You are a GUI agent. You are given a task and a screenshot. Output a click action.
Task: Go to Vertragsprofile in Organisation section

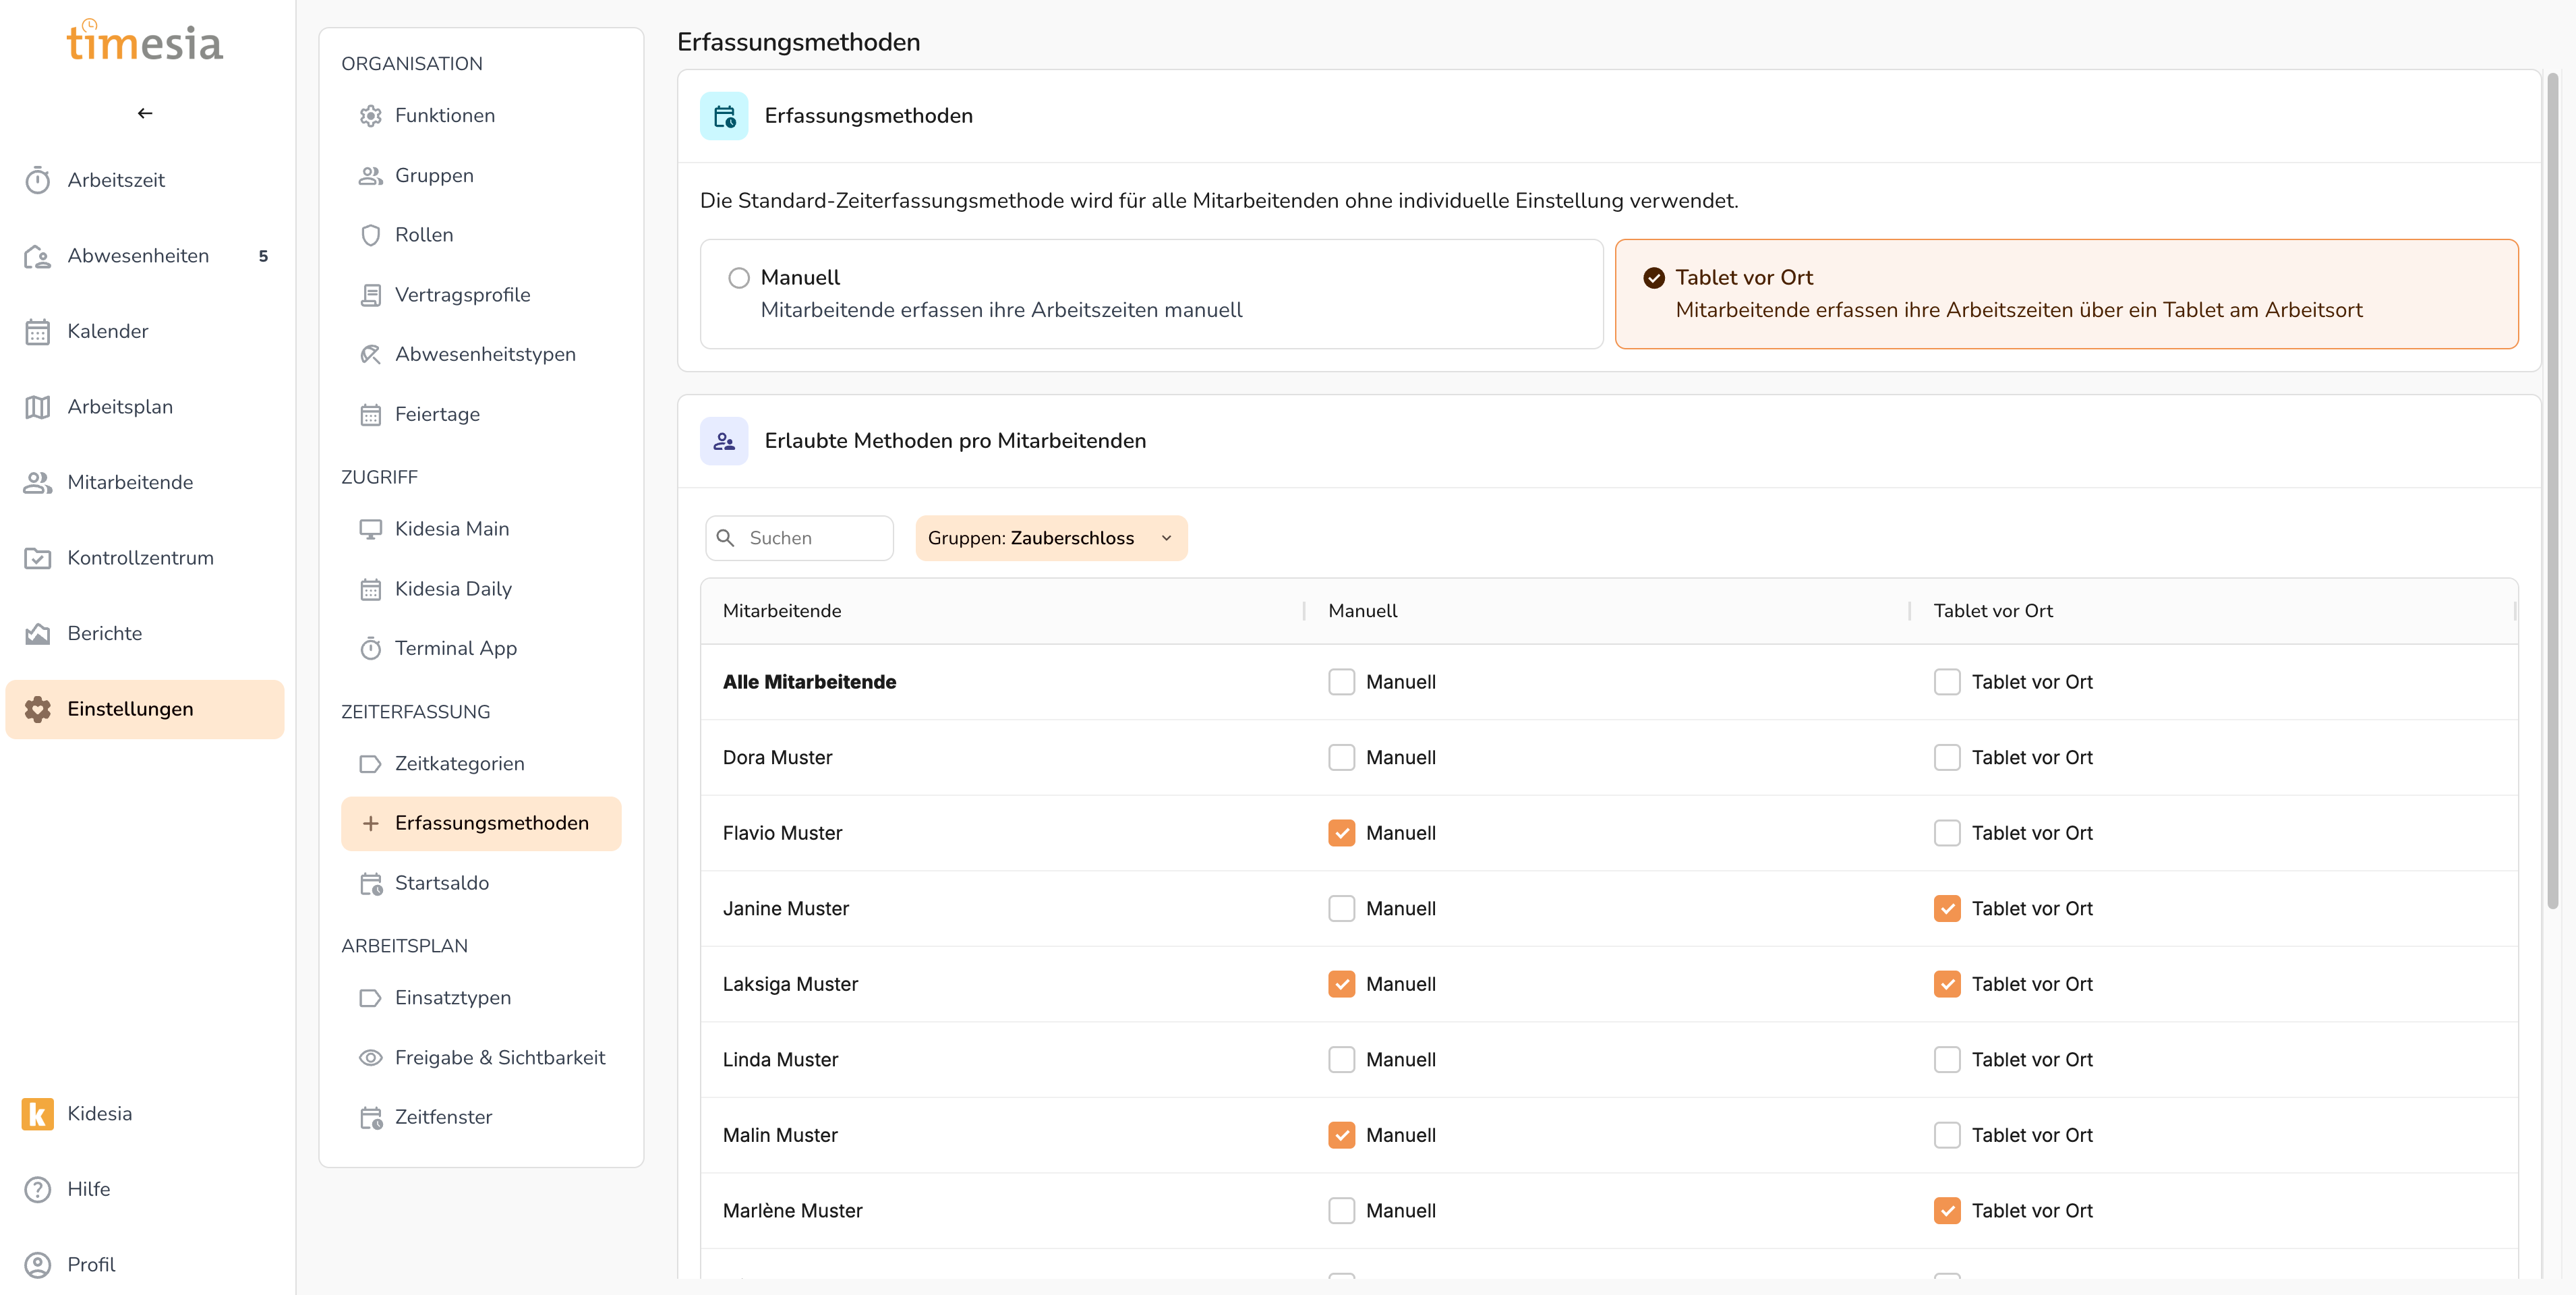pos(462,295)
